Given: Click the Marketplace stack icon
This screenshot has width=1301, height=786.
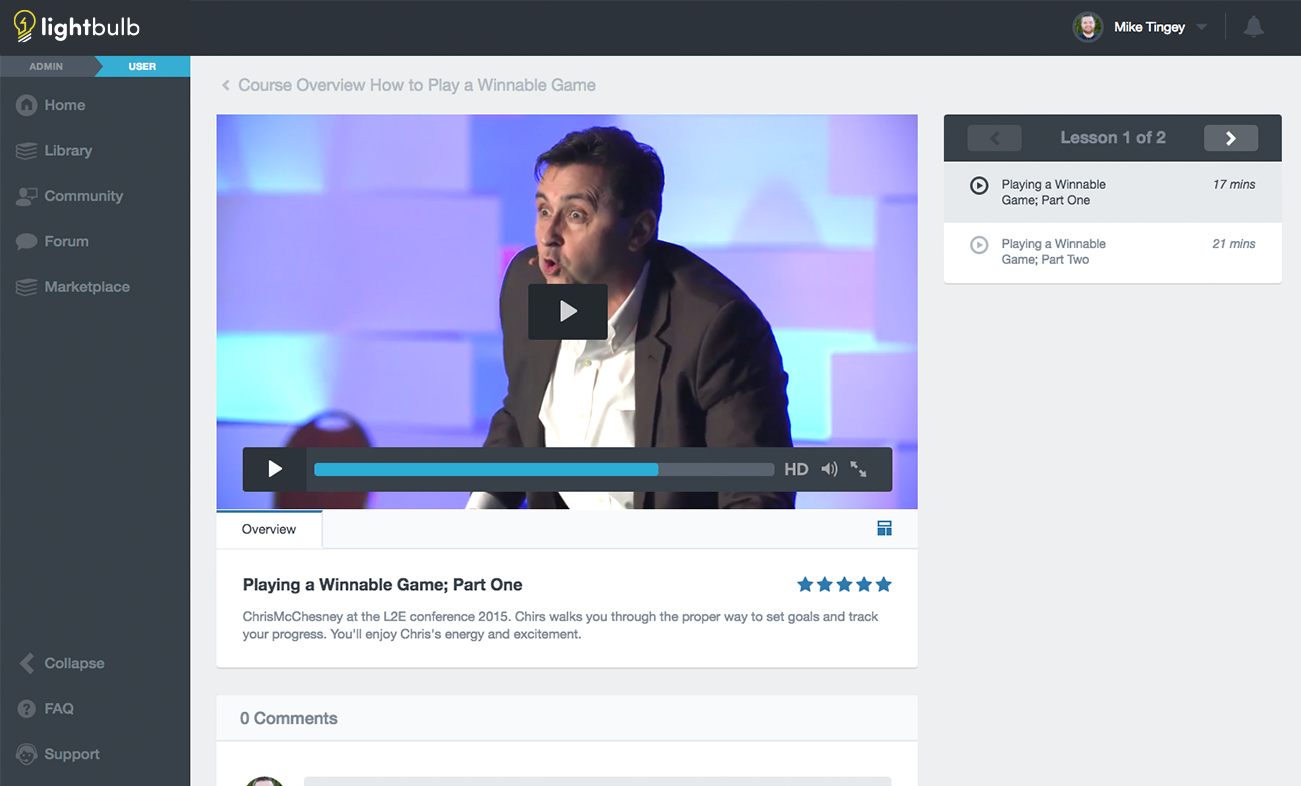Looking at the screenshot, I should tap(27, 287).
